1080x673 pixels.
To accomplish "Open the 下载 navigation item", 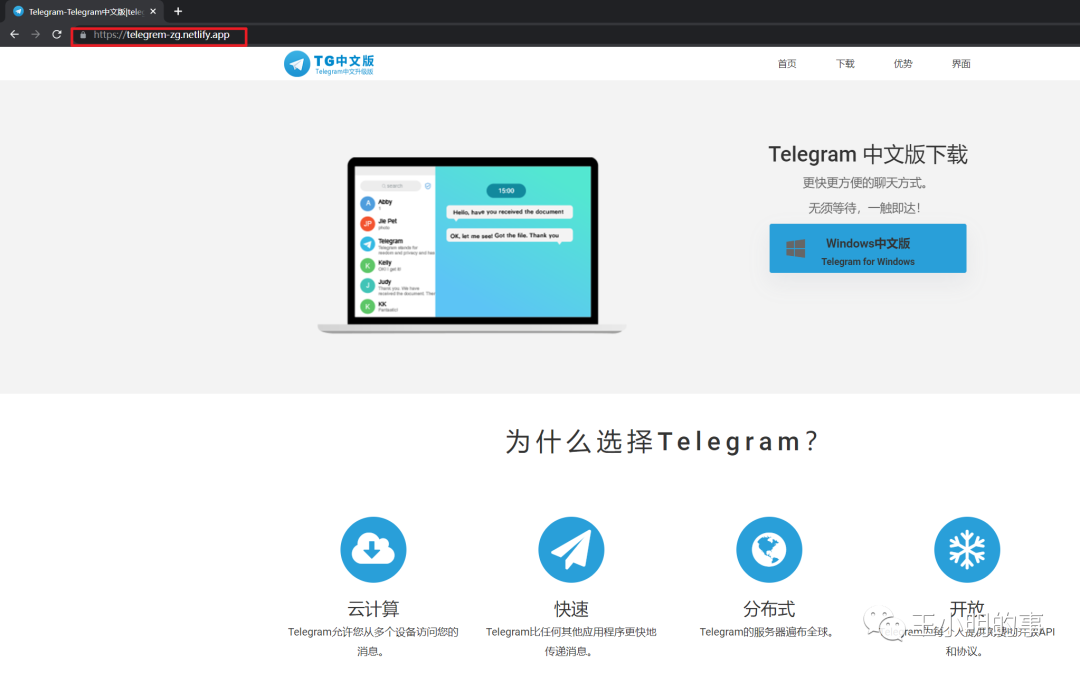I will click(845, 63).
